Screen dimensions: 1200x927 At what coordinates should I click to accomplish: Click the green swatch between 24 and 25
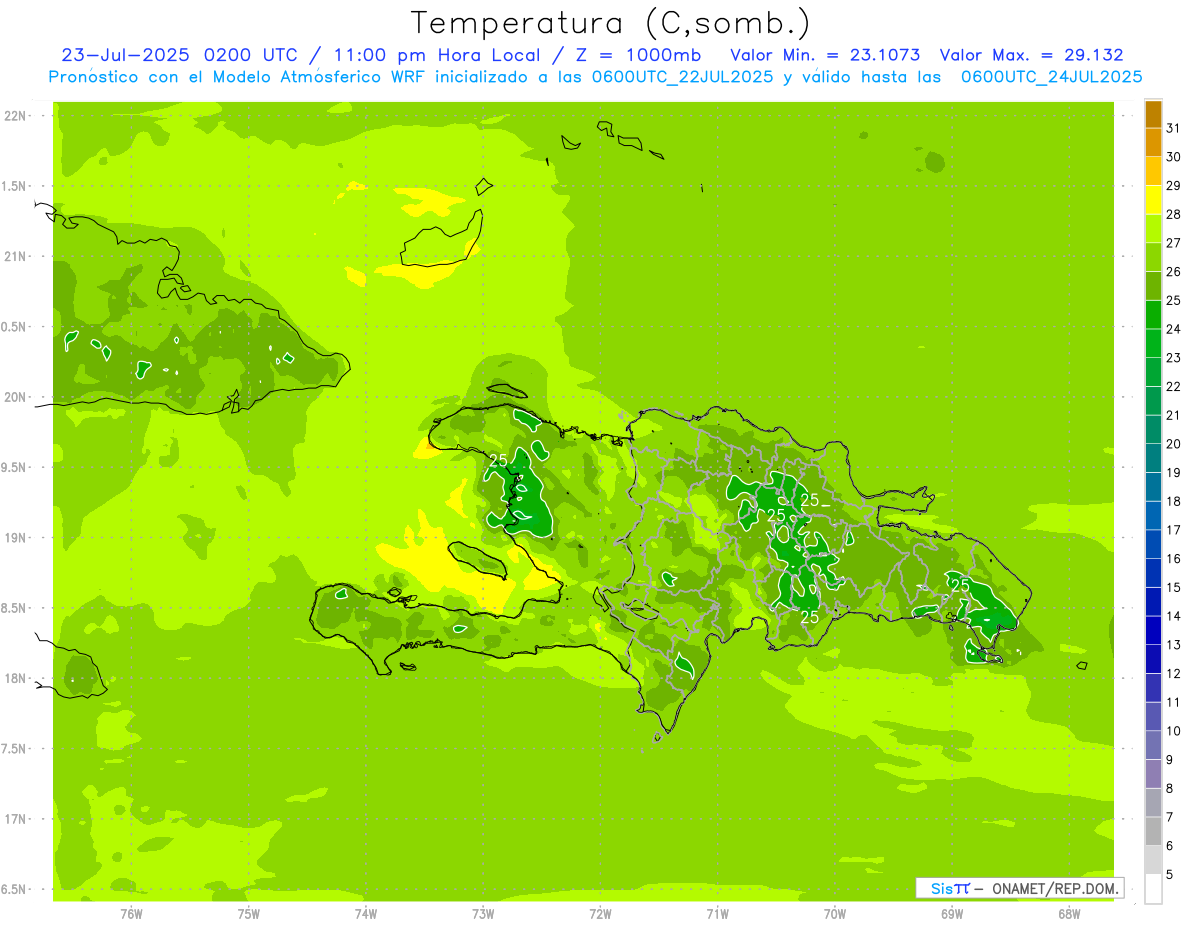pos(1153,314)
